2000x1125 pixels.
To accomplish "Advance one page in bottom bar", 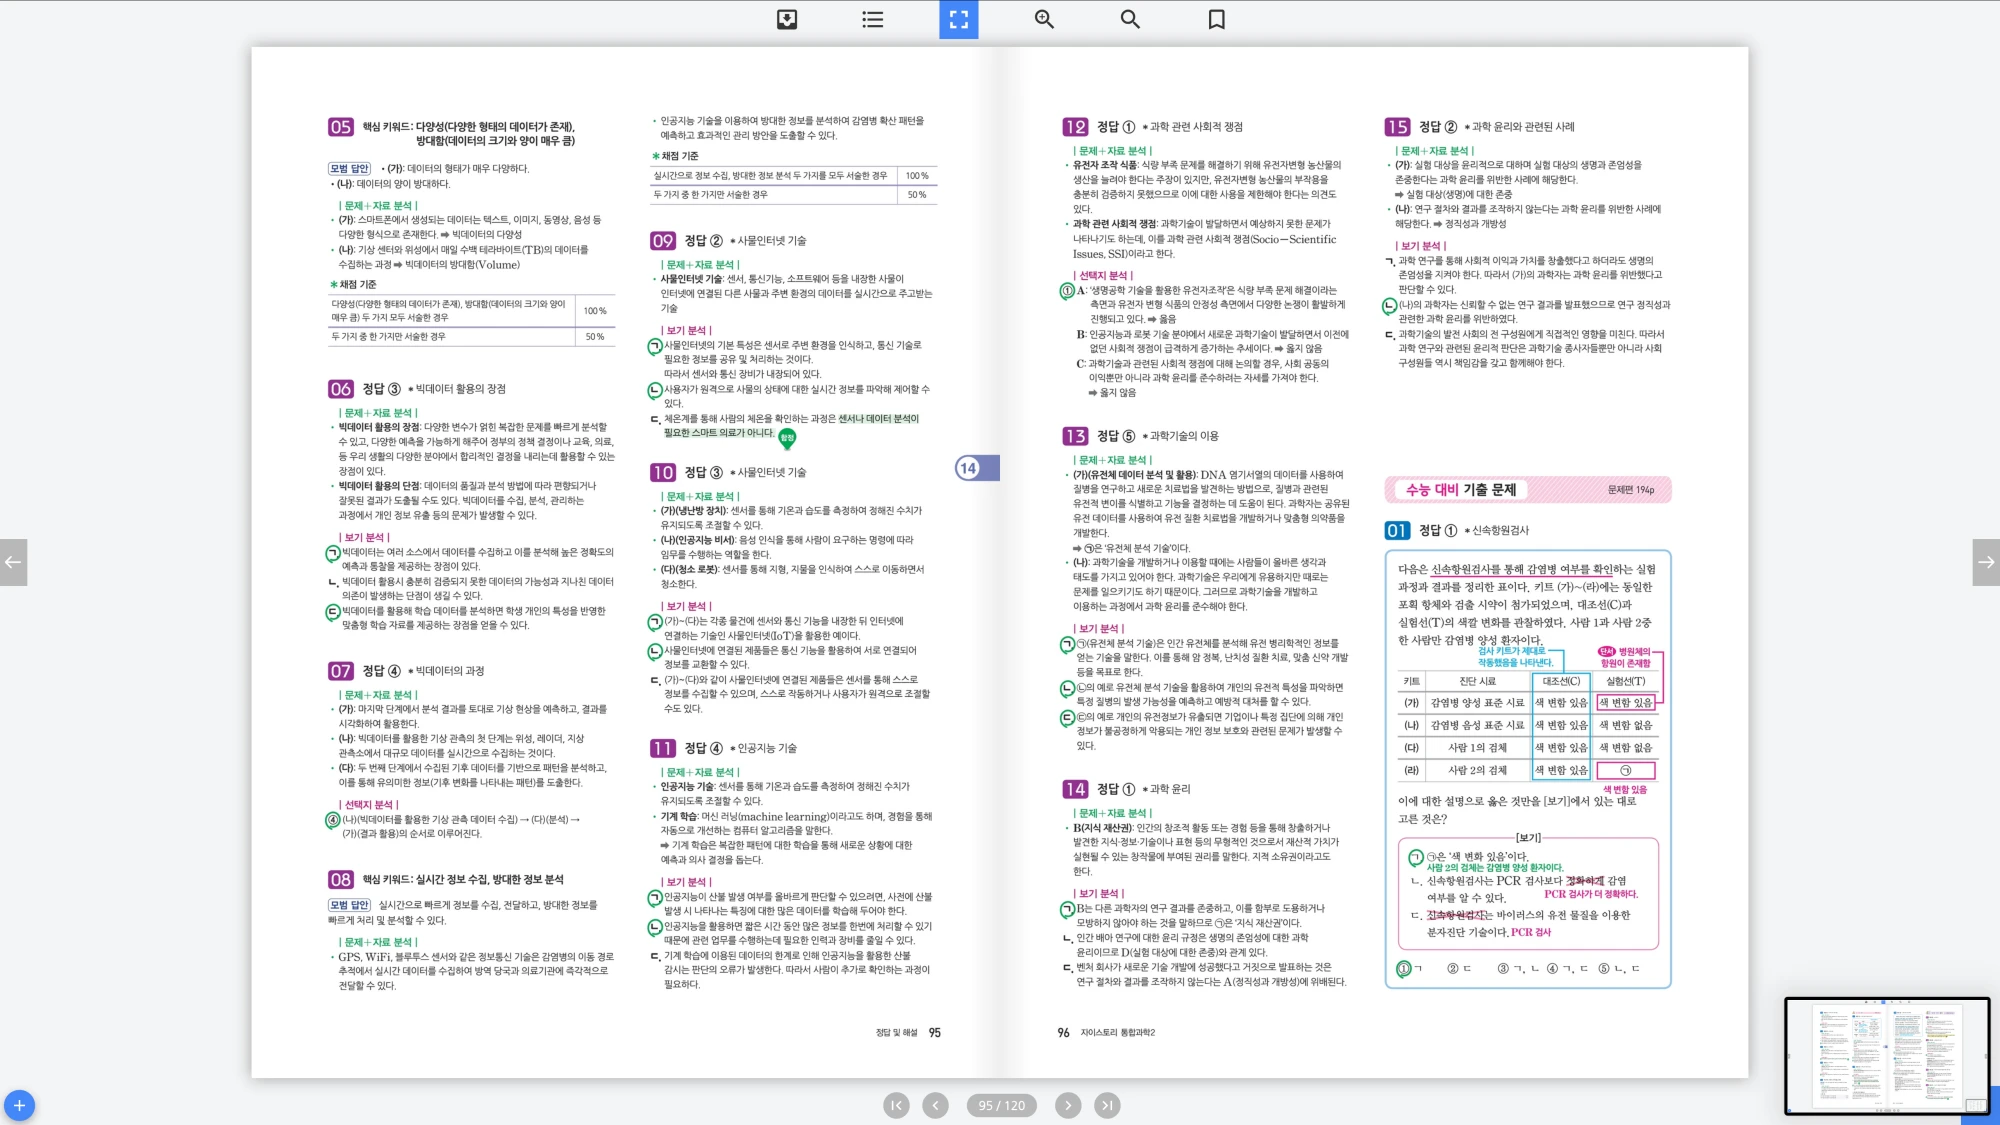I will [x=1068, y=1105].
